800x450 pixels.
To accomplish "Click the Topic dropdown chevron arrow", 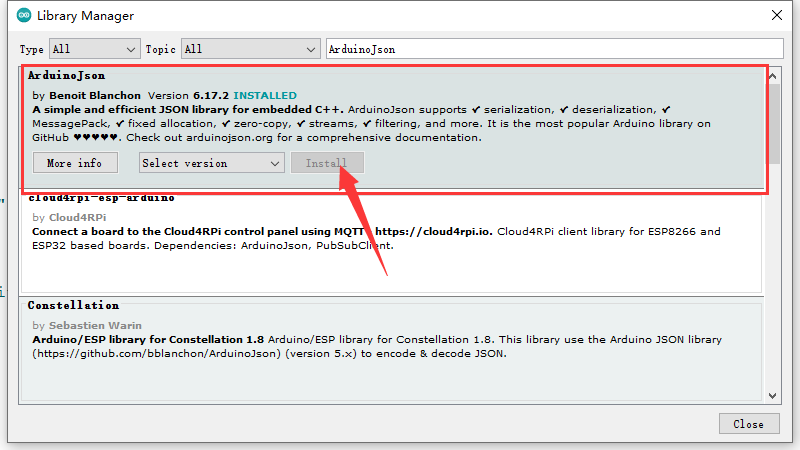I will point(311,49).
